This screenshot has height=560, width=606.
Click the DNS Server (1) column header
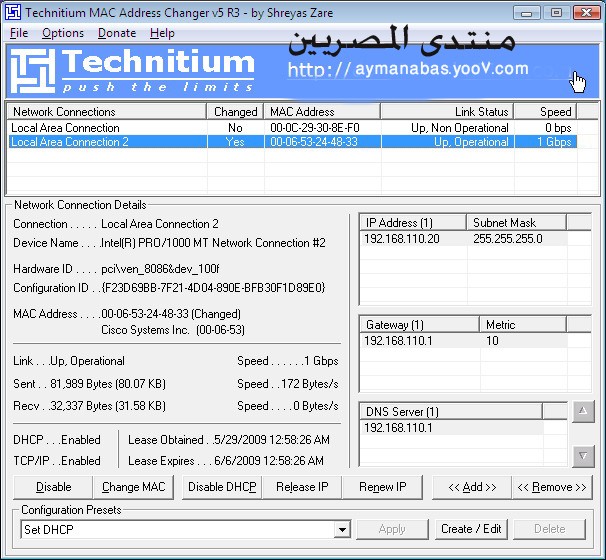point(451,412)
